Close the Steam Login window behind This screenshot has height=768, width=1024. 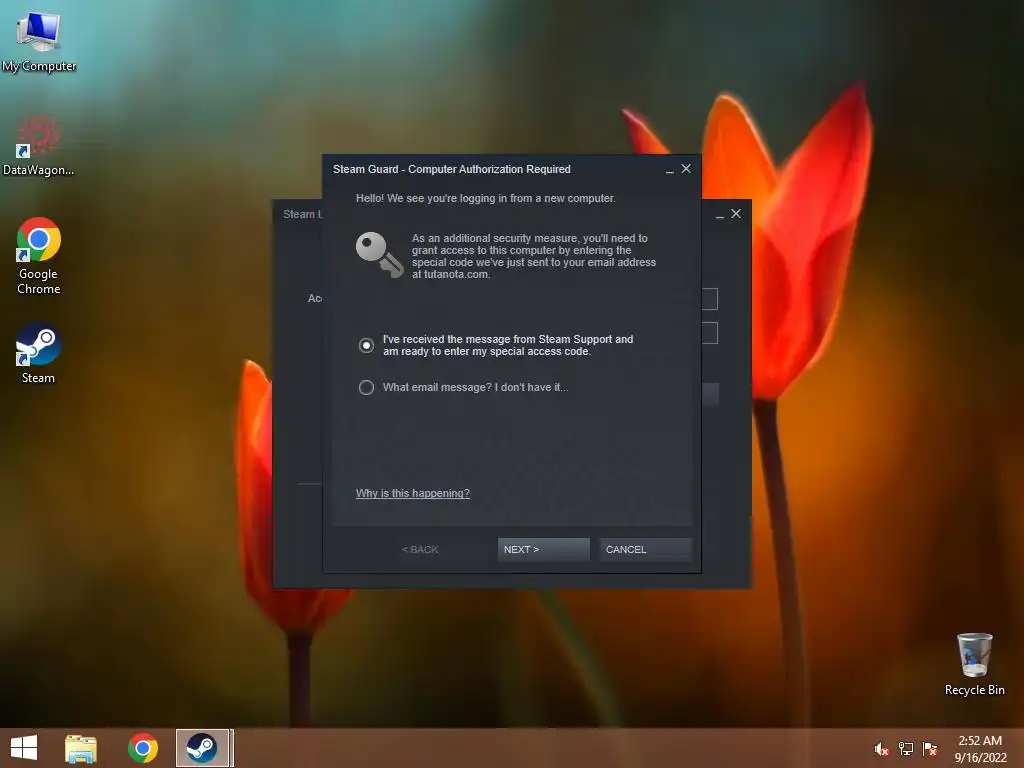(736, 214)
